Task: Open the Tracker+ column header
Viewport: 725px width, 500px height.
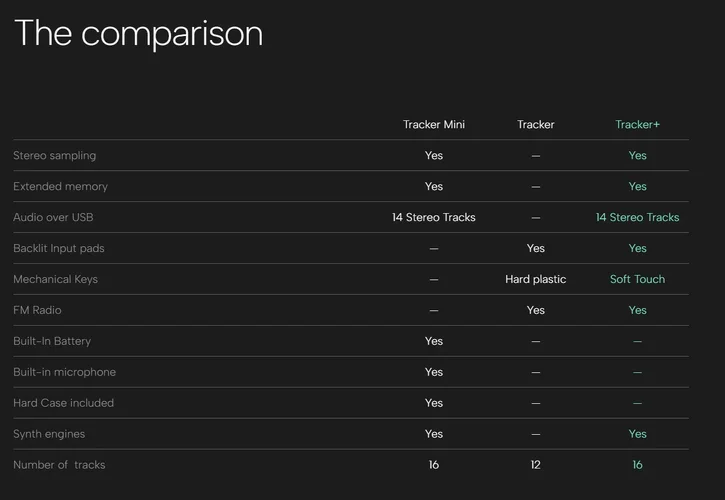Action: (x=637, y=125)
